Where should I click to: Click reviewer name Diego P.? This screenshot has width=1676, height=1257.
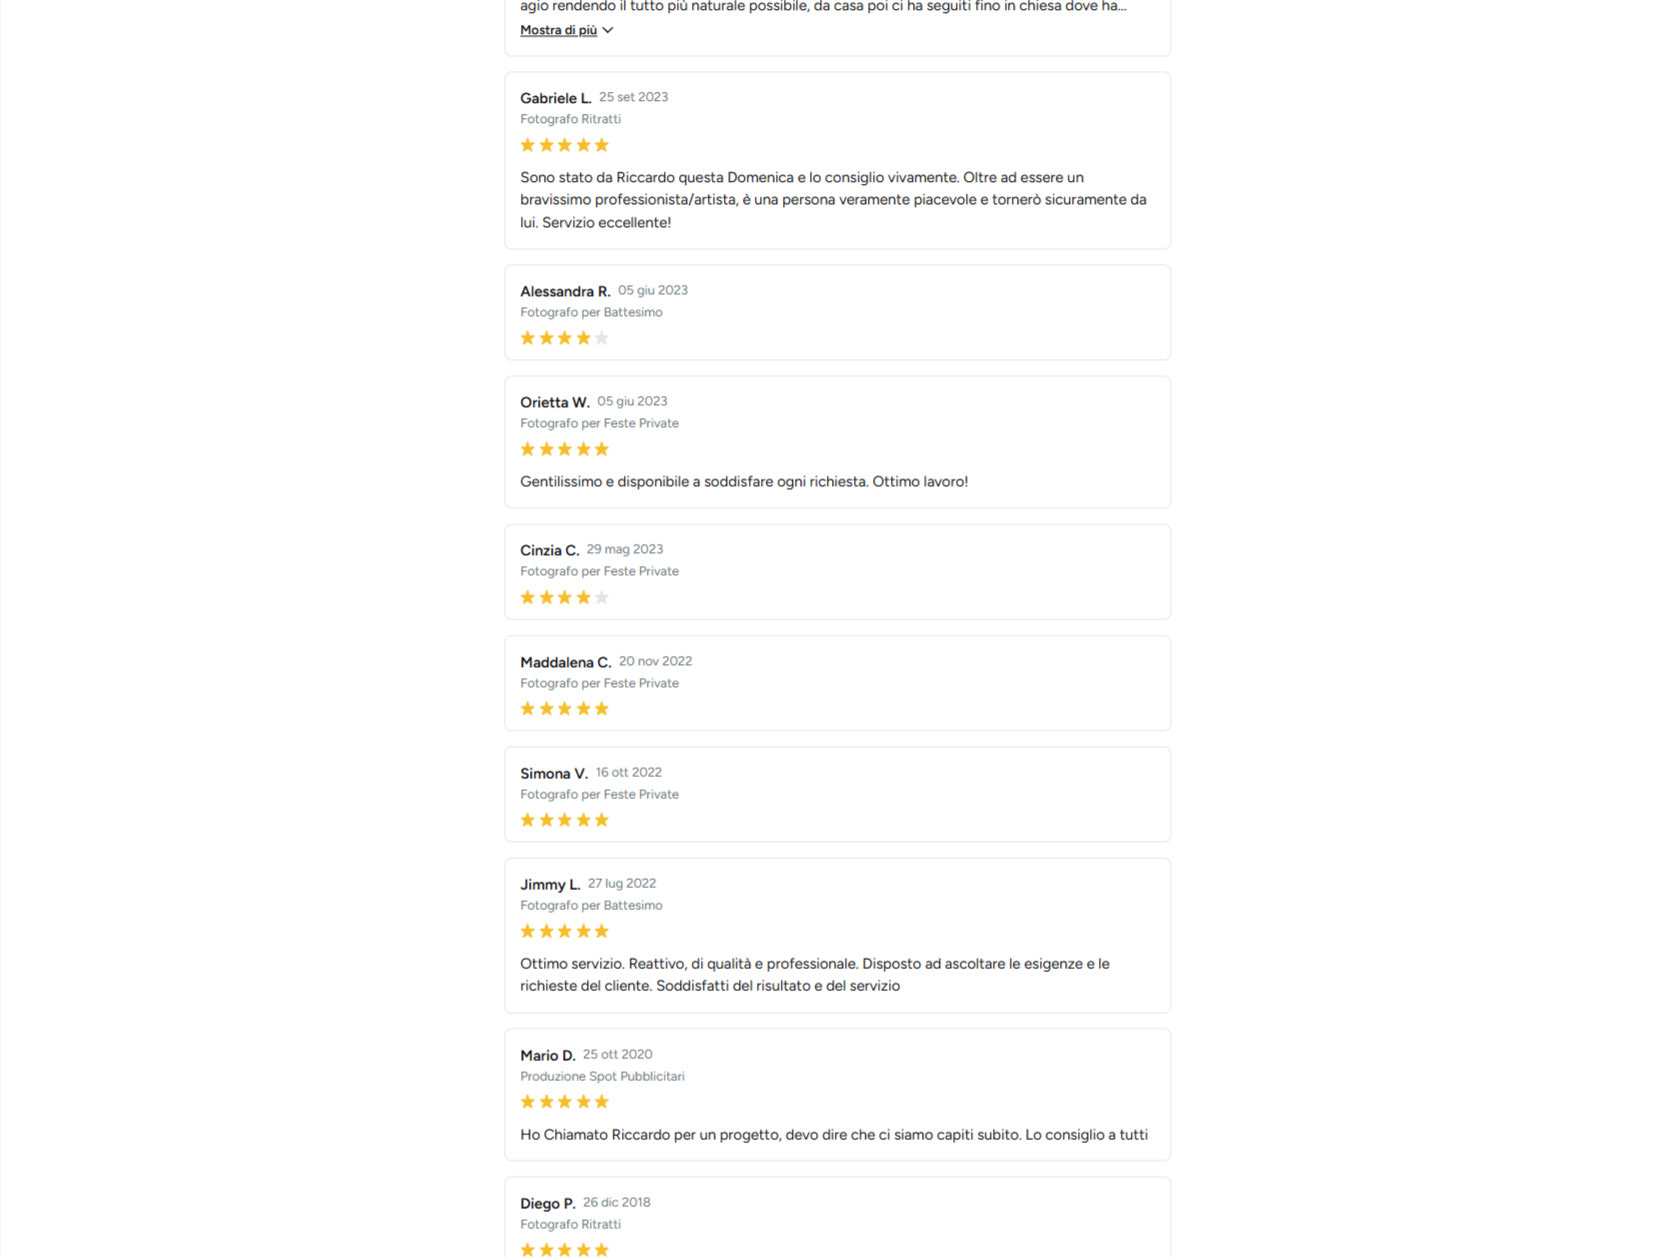[547, 1203]
